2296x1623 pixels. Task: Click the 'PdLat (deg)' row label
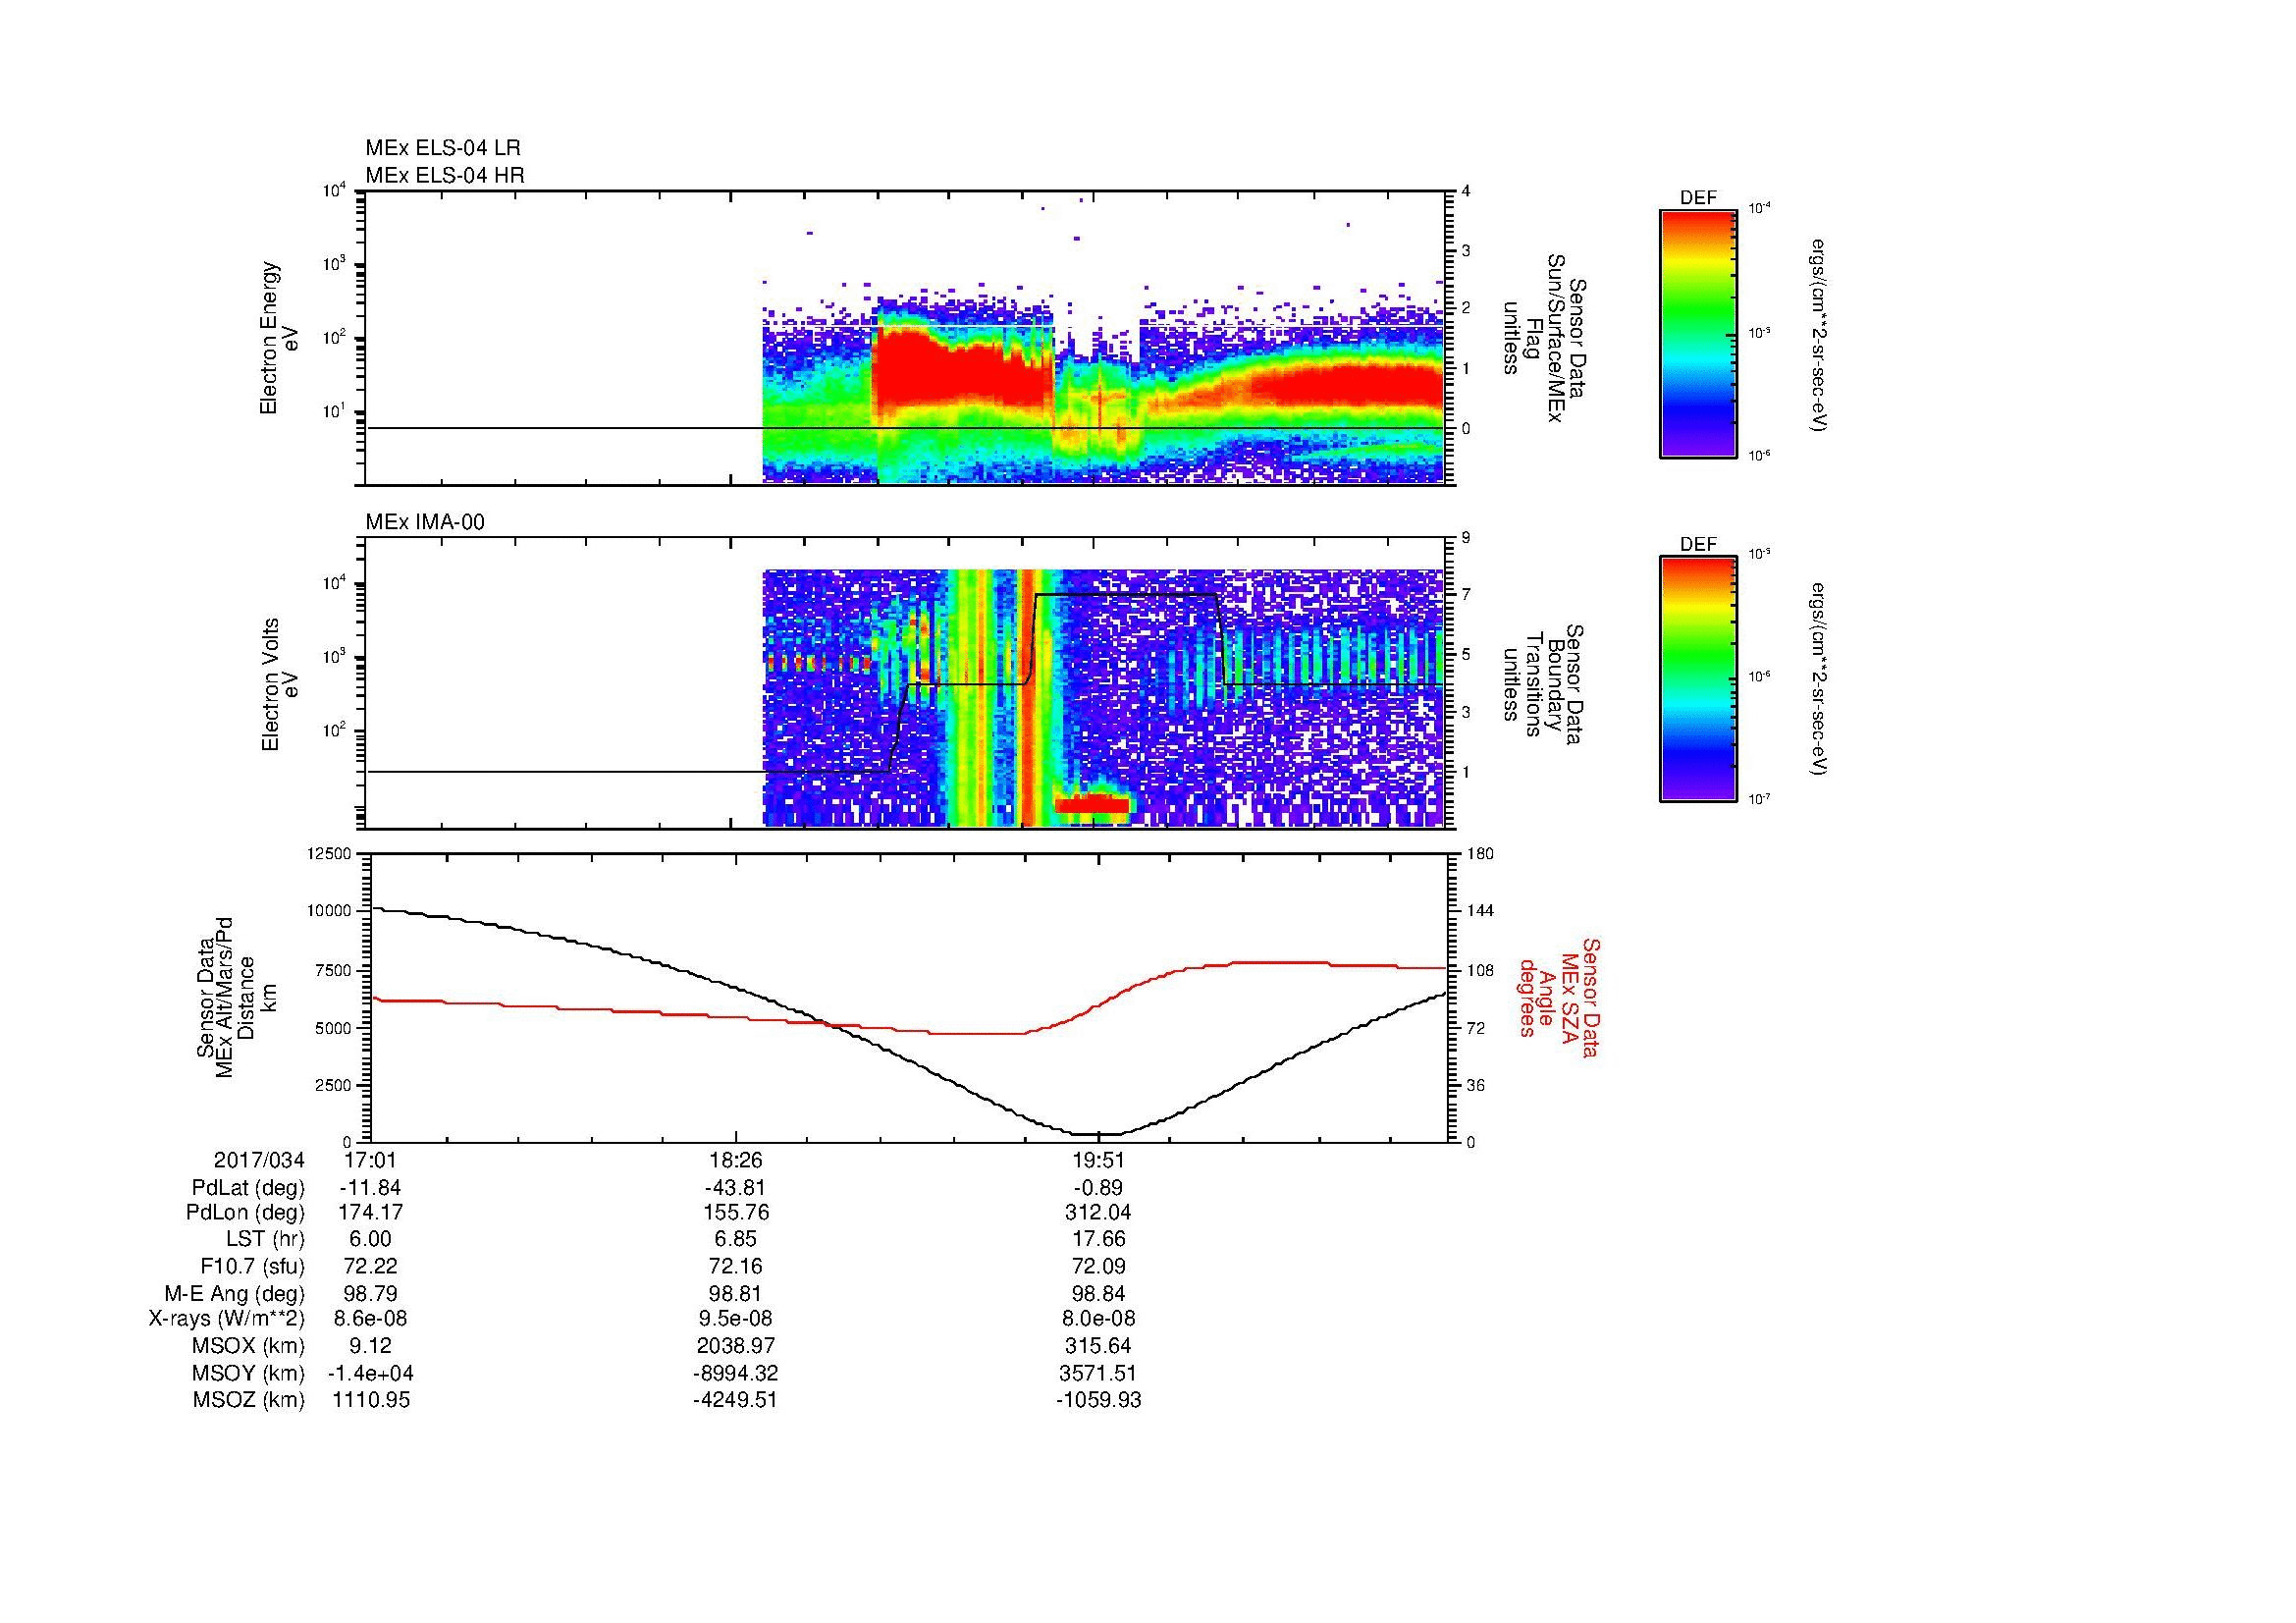point(248,1188)
